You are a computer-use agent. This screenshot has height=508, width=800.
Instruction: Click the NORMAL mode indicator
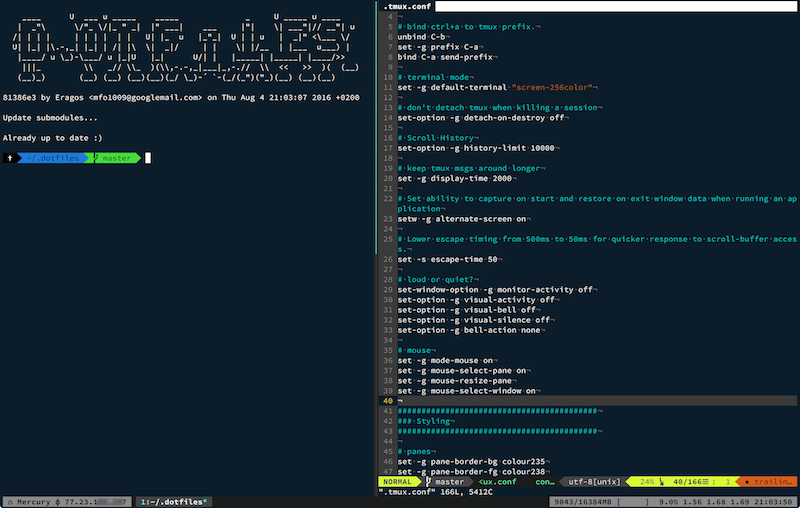point(397,481)
